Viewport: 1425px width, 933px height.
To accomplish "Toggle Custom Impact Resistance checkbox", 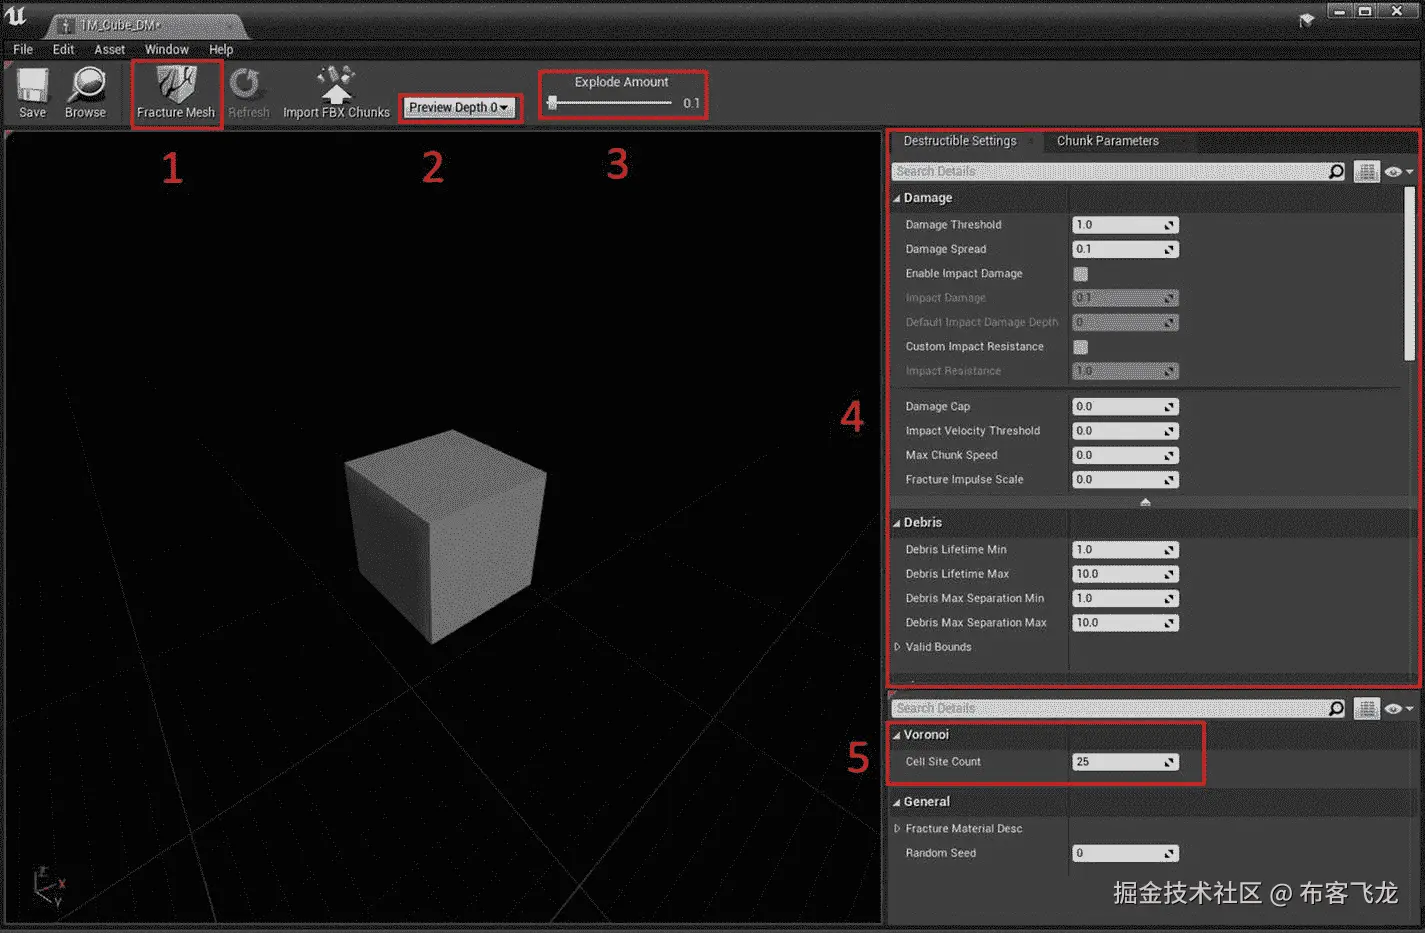I will (x=1080, y=347).
